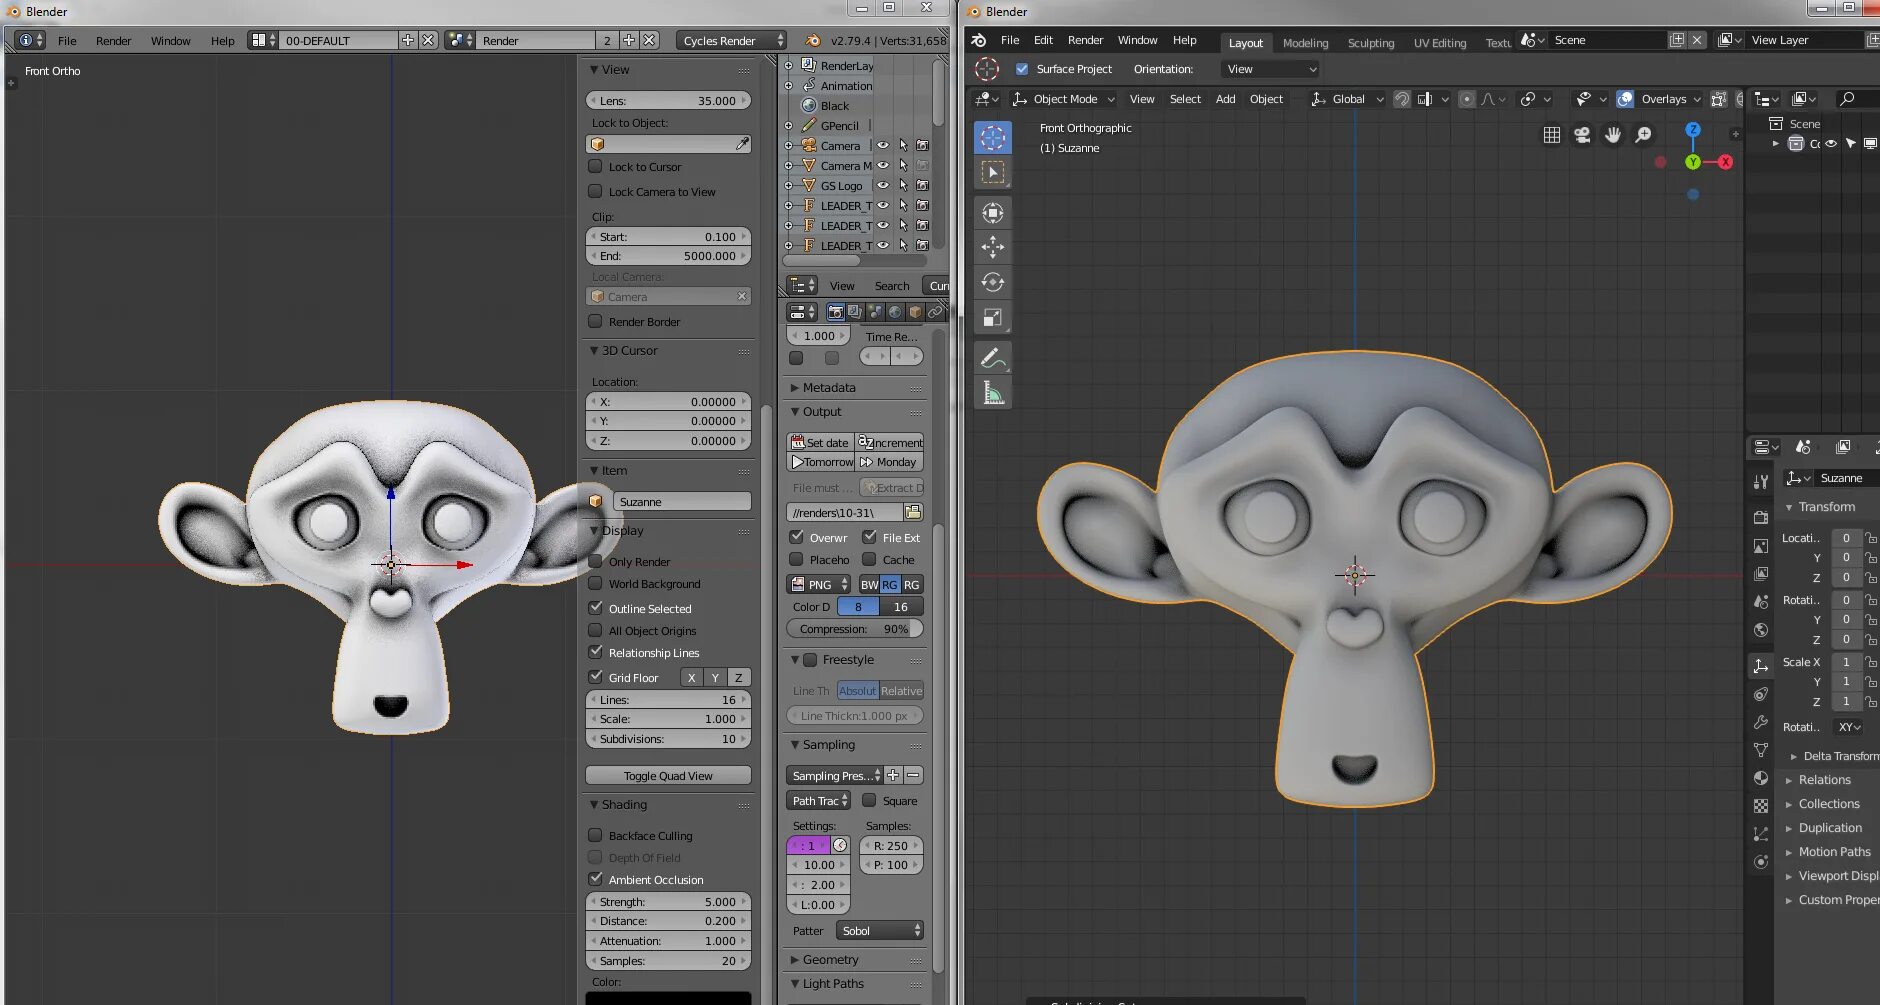Activate the Move tool icon
Screen dimensions: 1880x1005
(x=992, y=247)
